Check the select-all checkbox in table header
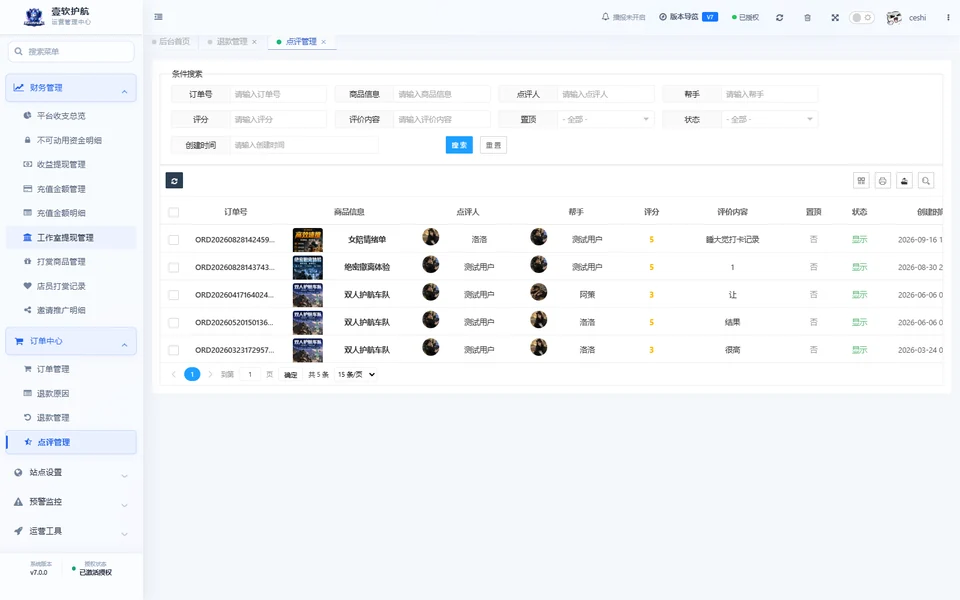 click(174, 212)
